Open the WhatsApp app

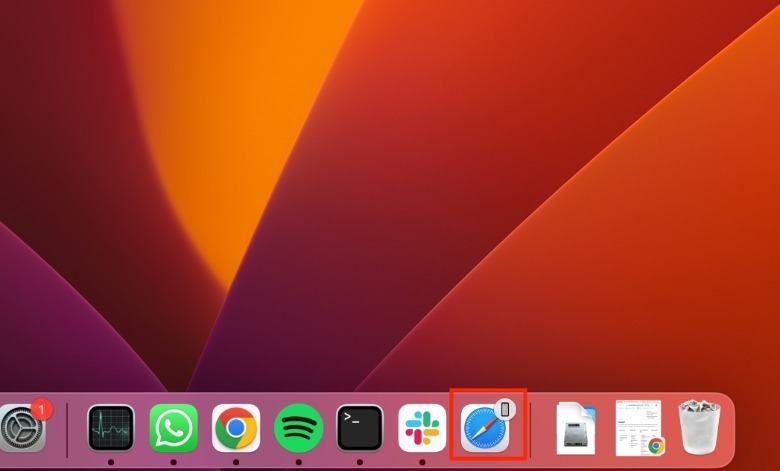point(173,428)
